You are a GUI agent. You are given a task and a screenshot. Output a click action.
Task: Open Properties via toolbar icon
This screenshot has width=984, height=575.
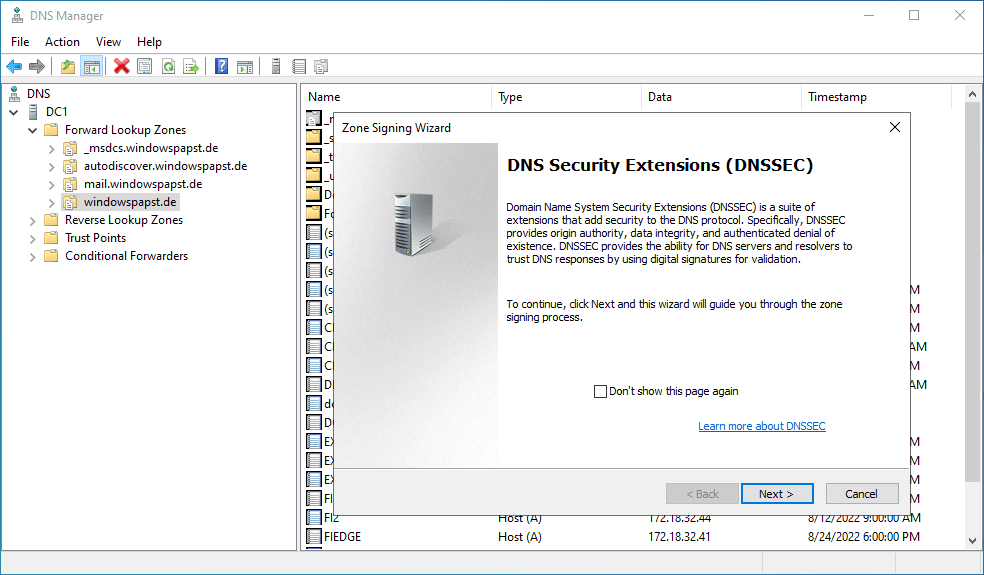click(145, 67)
